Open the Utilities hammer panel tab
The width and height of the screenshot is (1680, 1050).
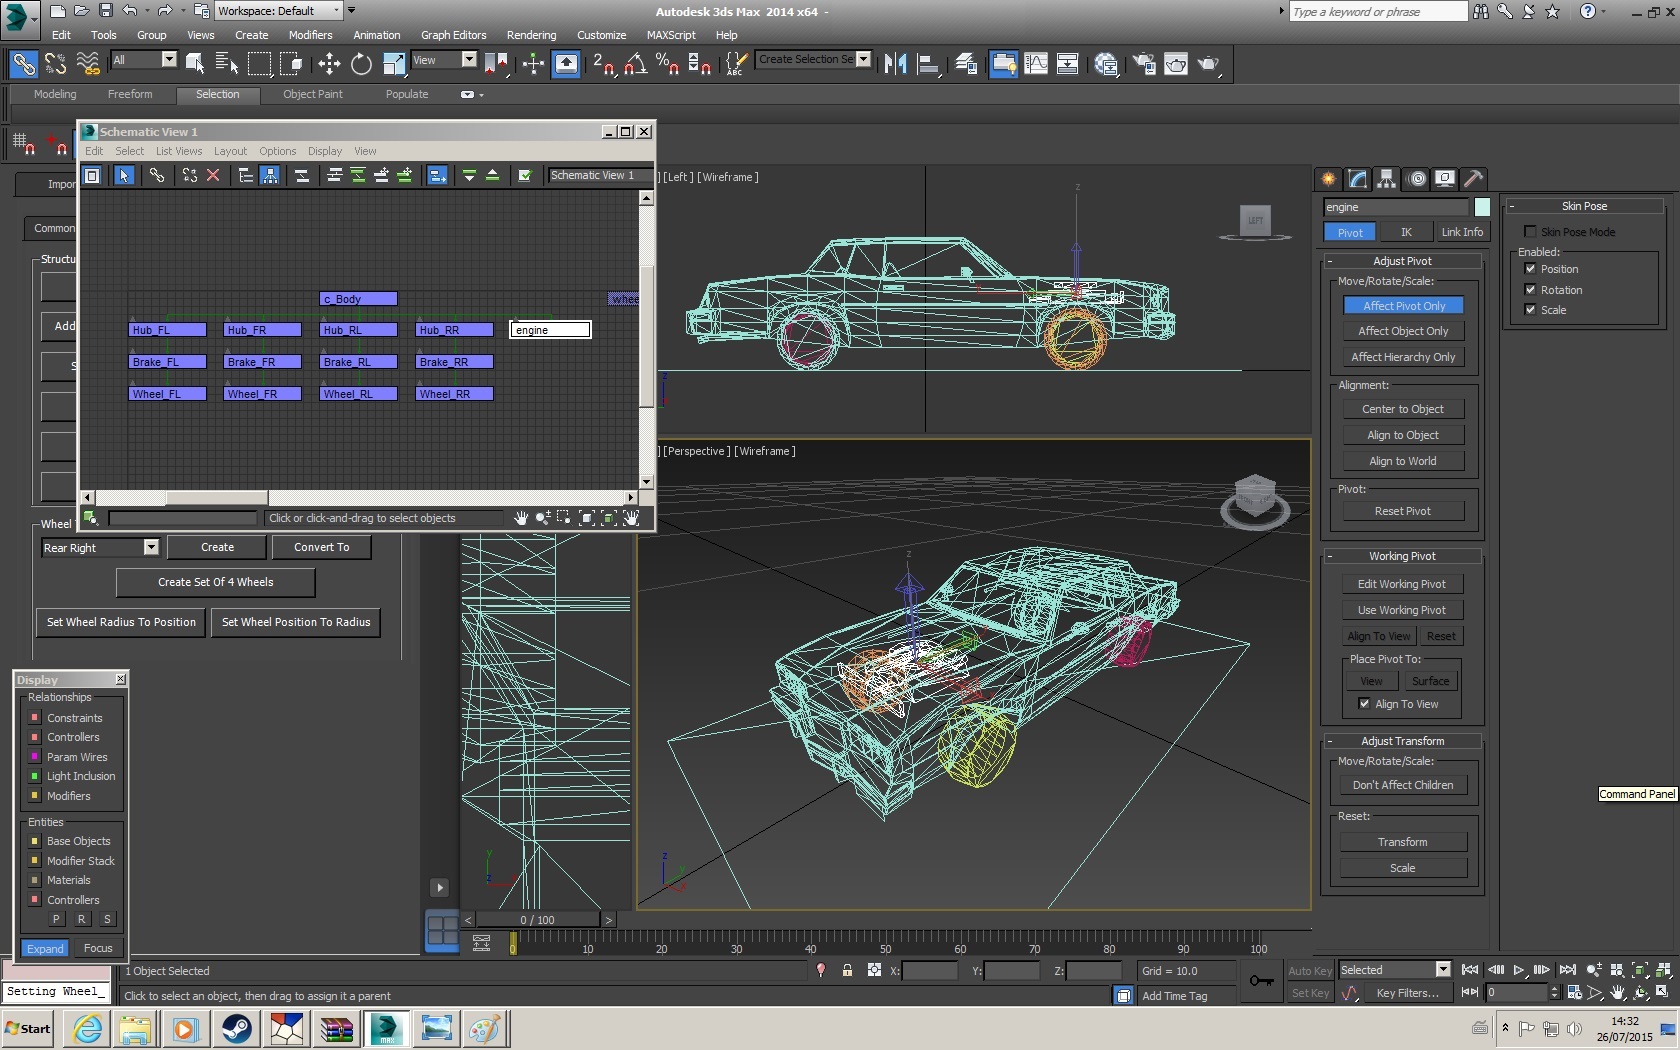point(1473,179)
